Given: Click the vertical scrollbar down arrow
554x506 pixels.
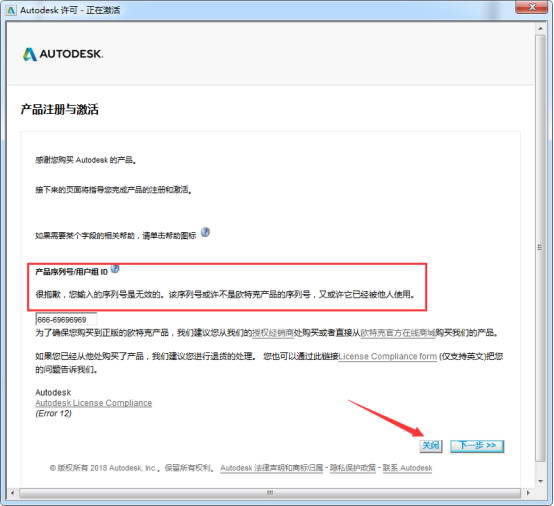Looking at the screenshot, I should pyautogui.click(x=540, y=481).
